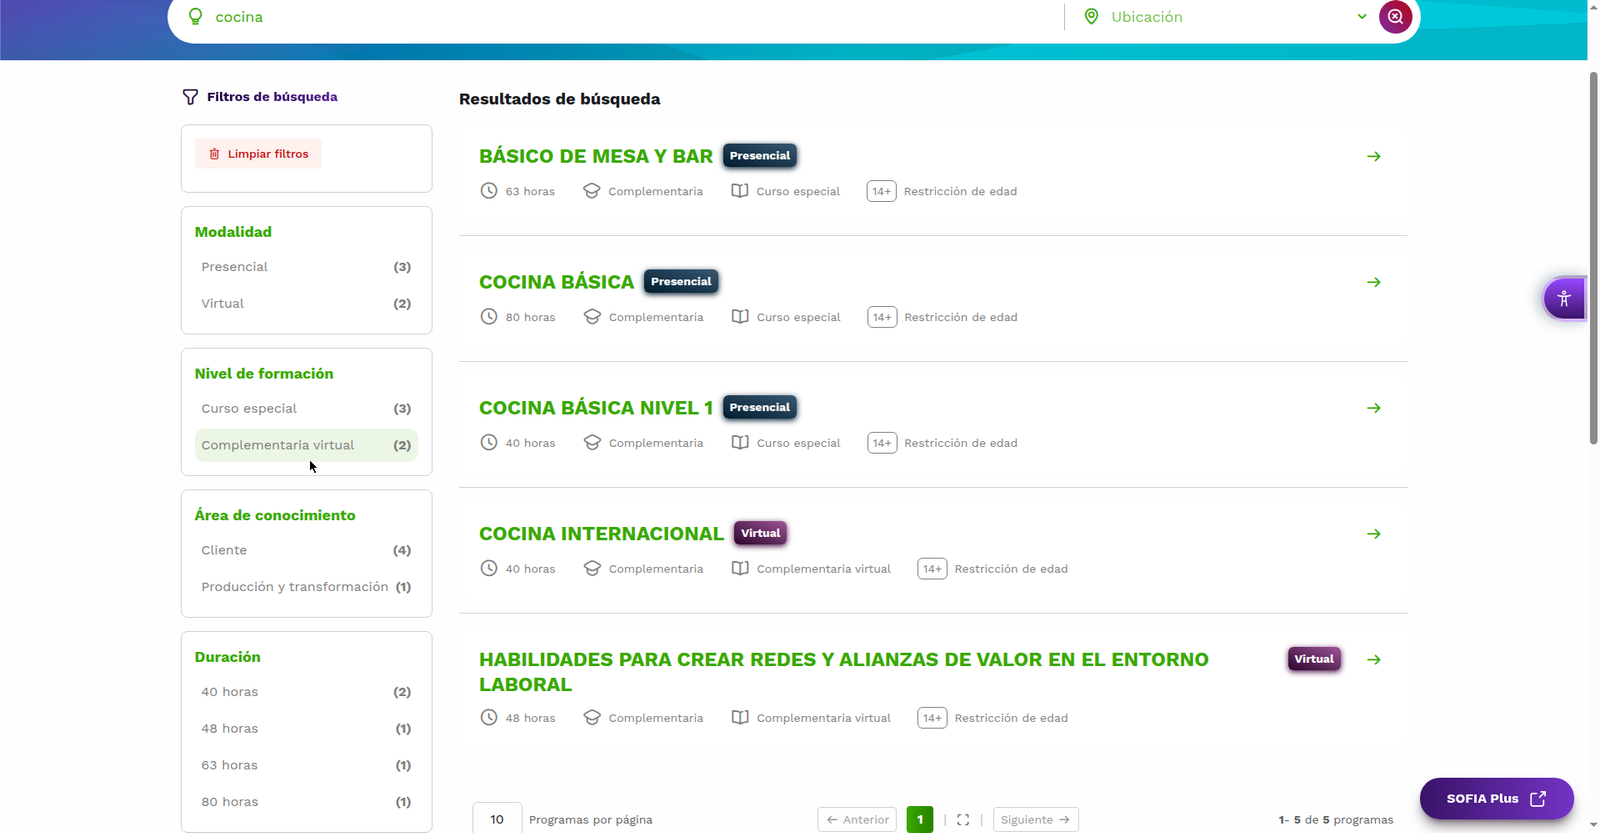The width and height of the screenshot is (1600, 833).
Task: Go to the Siguiente page
Action: tap(1036, 820)
